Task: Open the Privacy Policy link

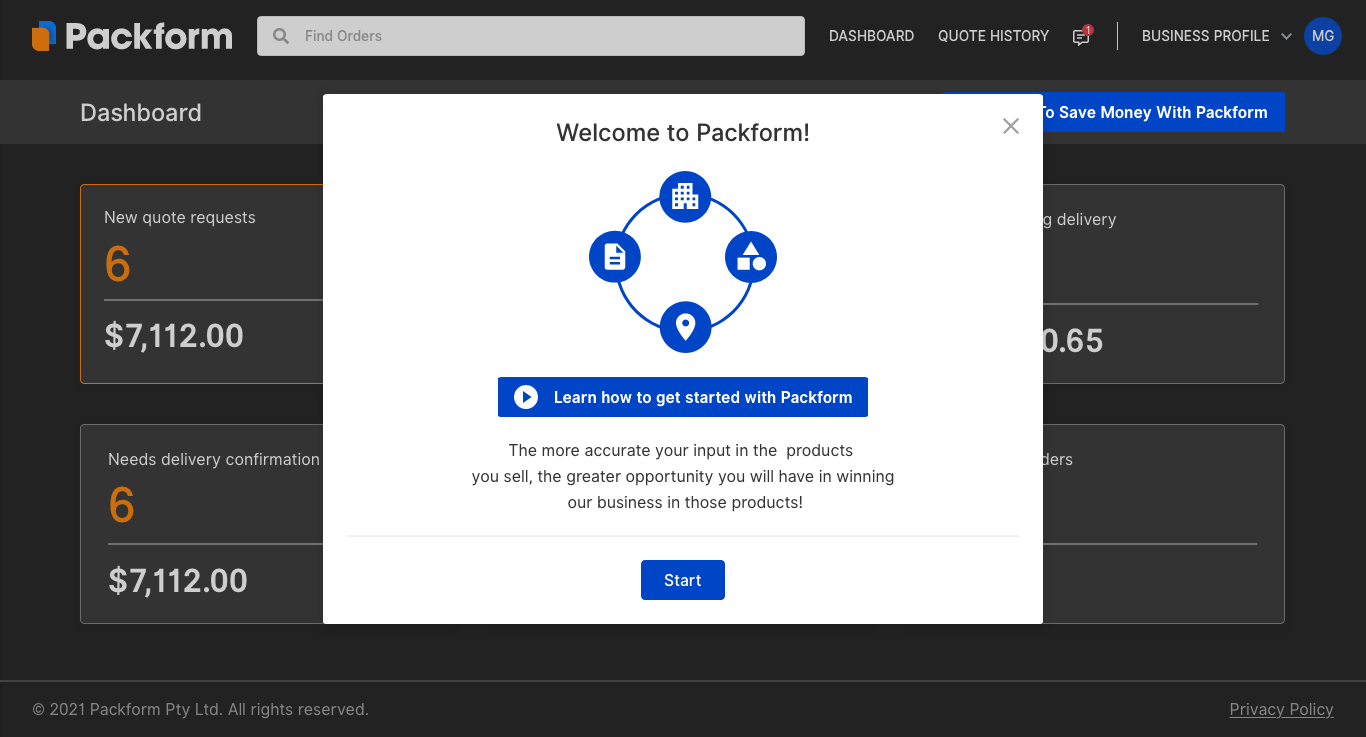Action: pos(1281,709)
